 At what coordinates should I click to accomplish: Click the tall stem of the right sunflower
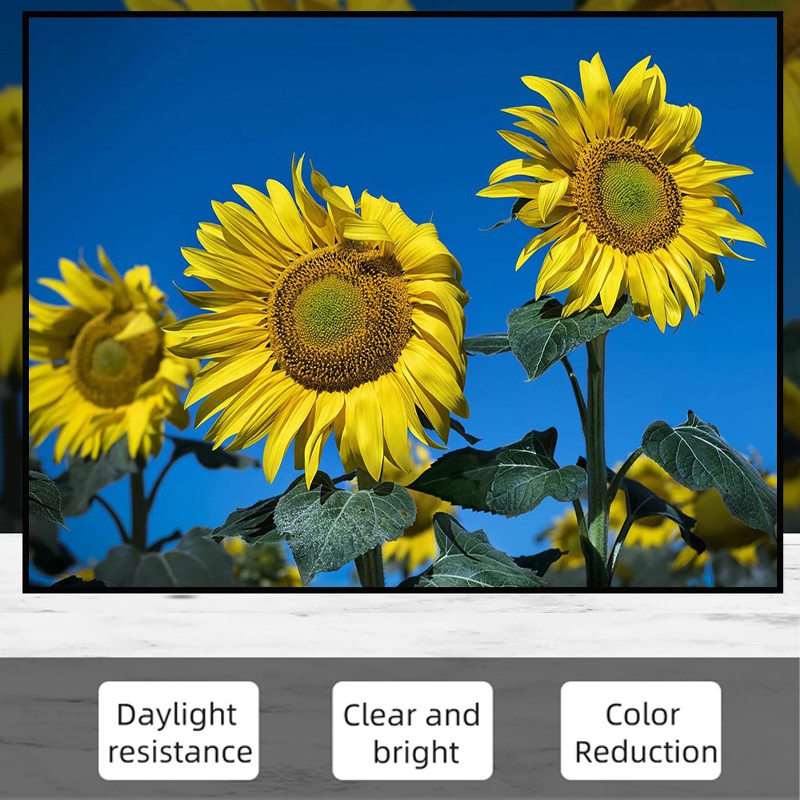596,430
